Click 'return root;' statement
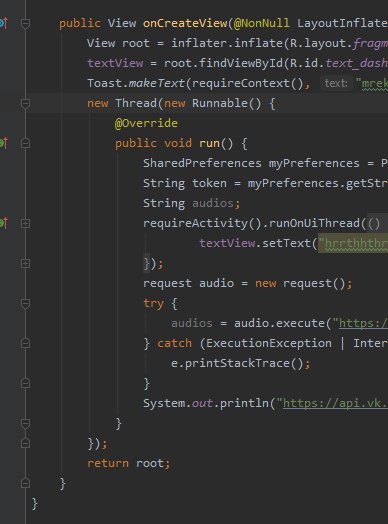388x524 pixels. point(129,464)
